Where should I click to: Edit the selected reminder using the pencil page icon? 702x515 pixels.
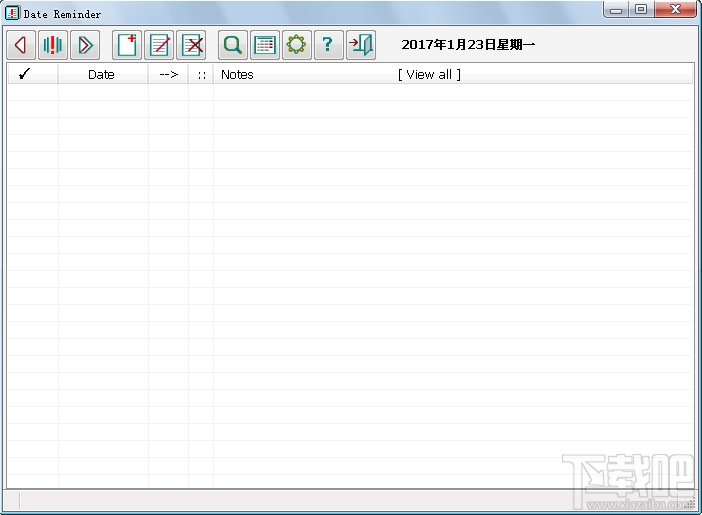pyautogui.click(x=159, y=45)
